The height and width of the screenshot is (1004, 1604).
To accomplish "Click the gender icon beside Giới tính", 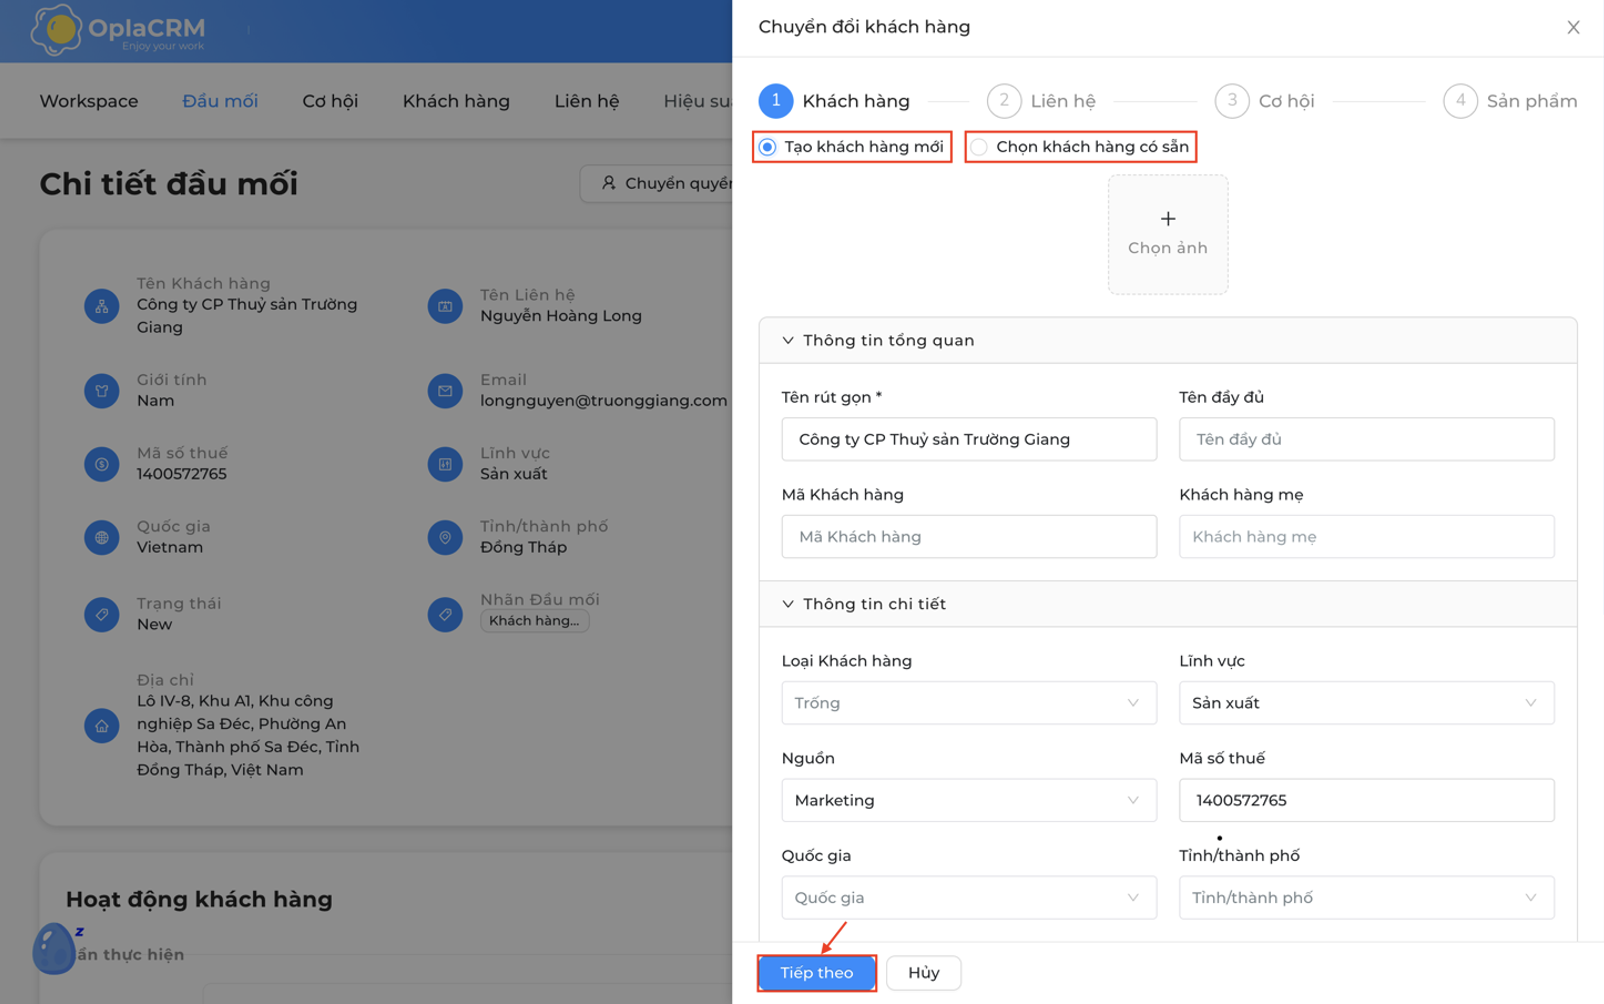I will tap(102, 390).
